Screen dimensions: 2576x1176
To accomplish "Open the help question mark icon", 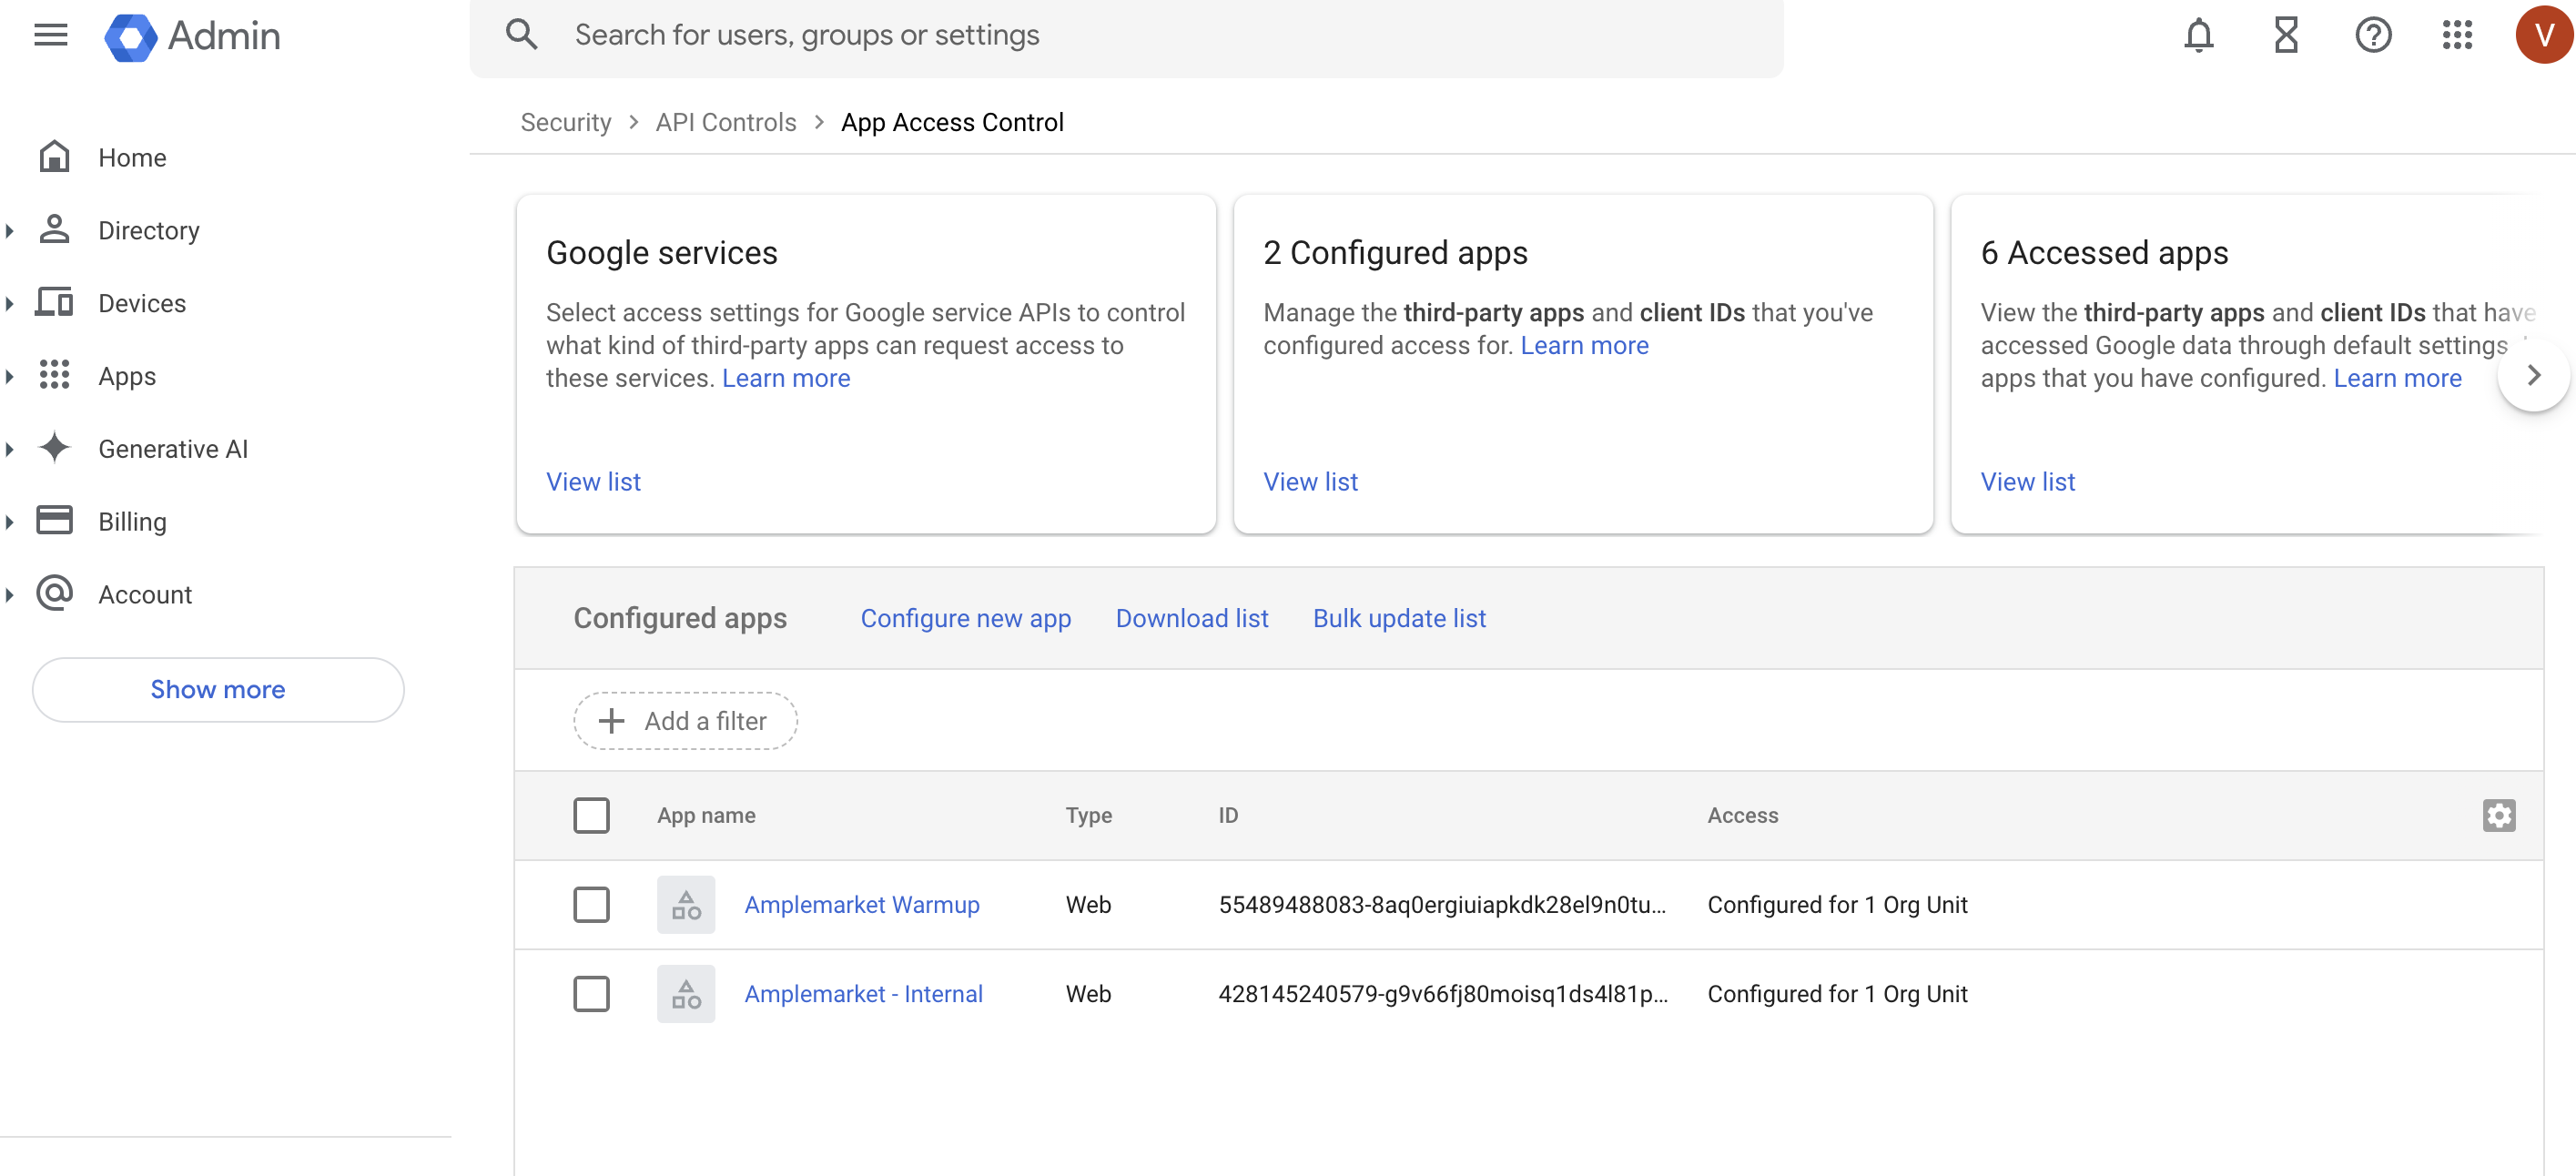I will point(2372,35).
